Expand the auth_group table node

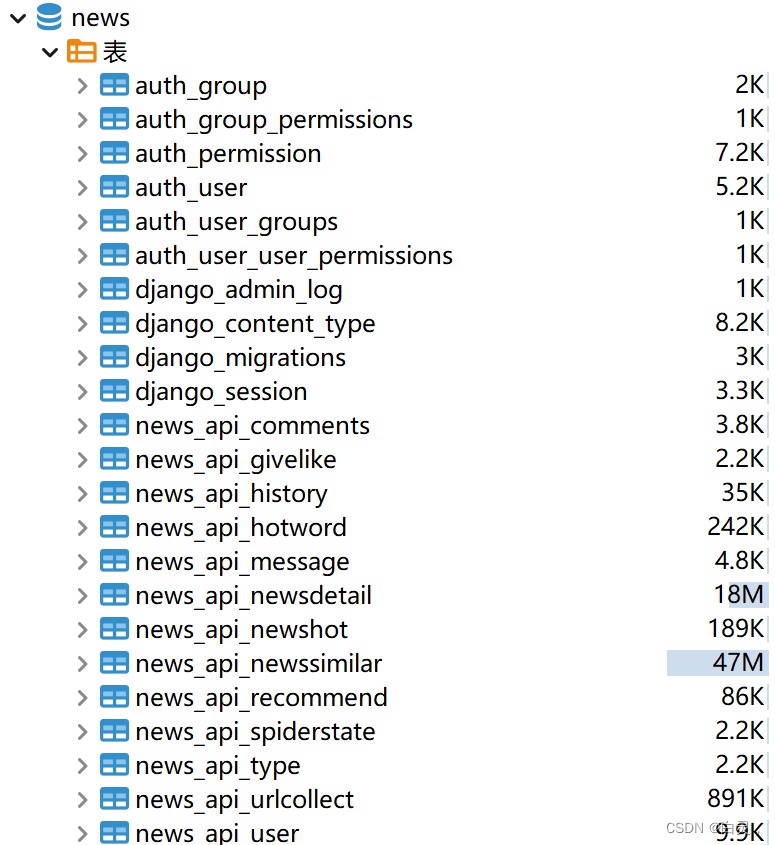(x=82, y=86)
